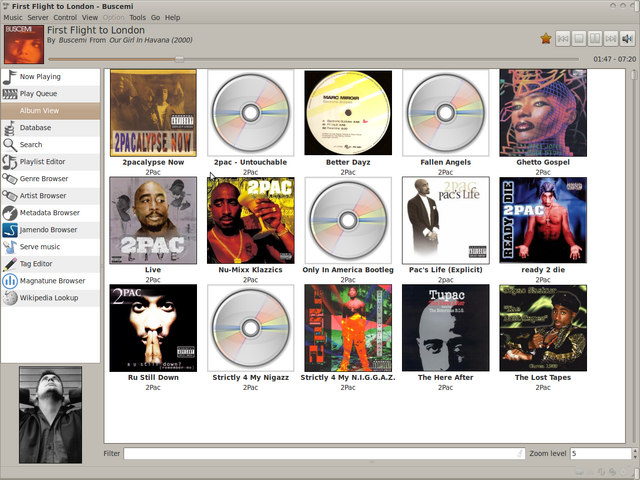Image resolution: width=640 pixels, height=480 pixels.
Task: Skip to previous track
Action: [562, 39]
